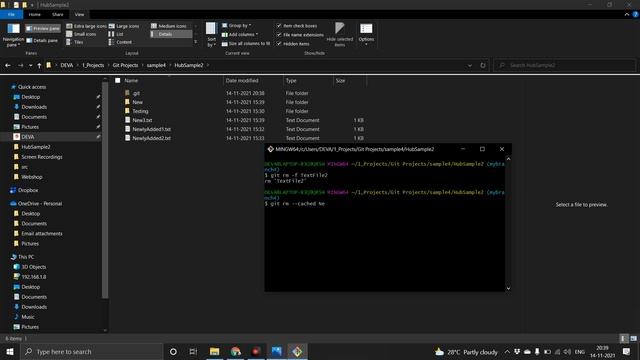Switch to the View ribbon tab
Image resolution: width=640 pixels, height=360 pixels.
[79, 14]
